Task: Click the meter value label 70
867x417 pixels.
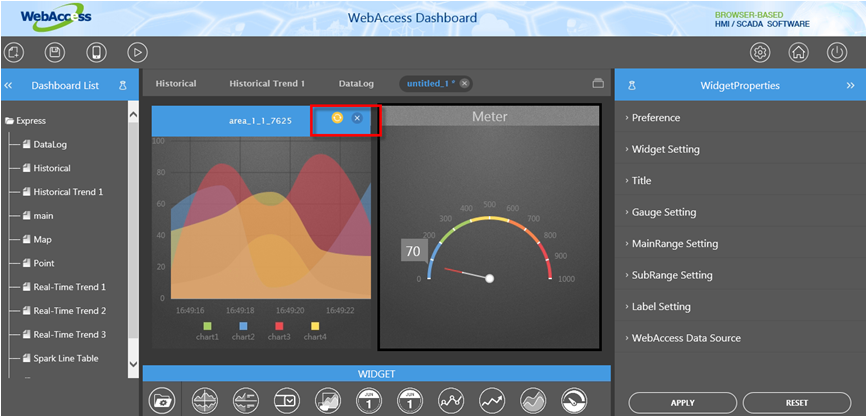Action: pyautogui.click(x=413, y=252)
